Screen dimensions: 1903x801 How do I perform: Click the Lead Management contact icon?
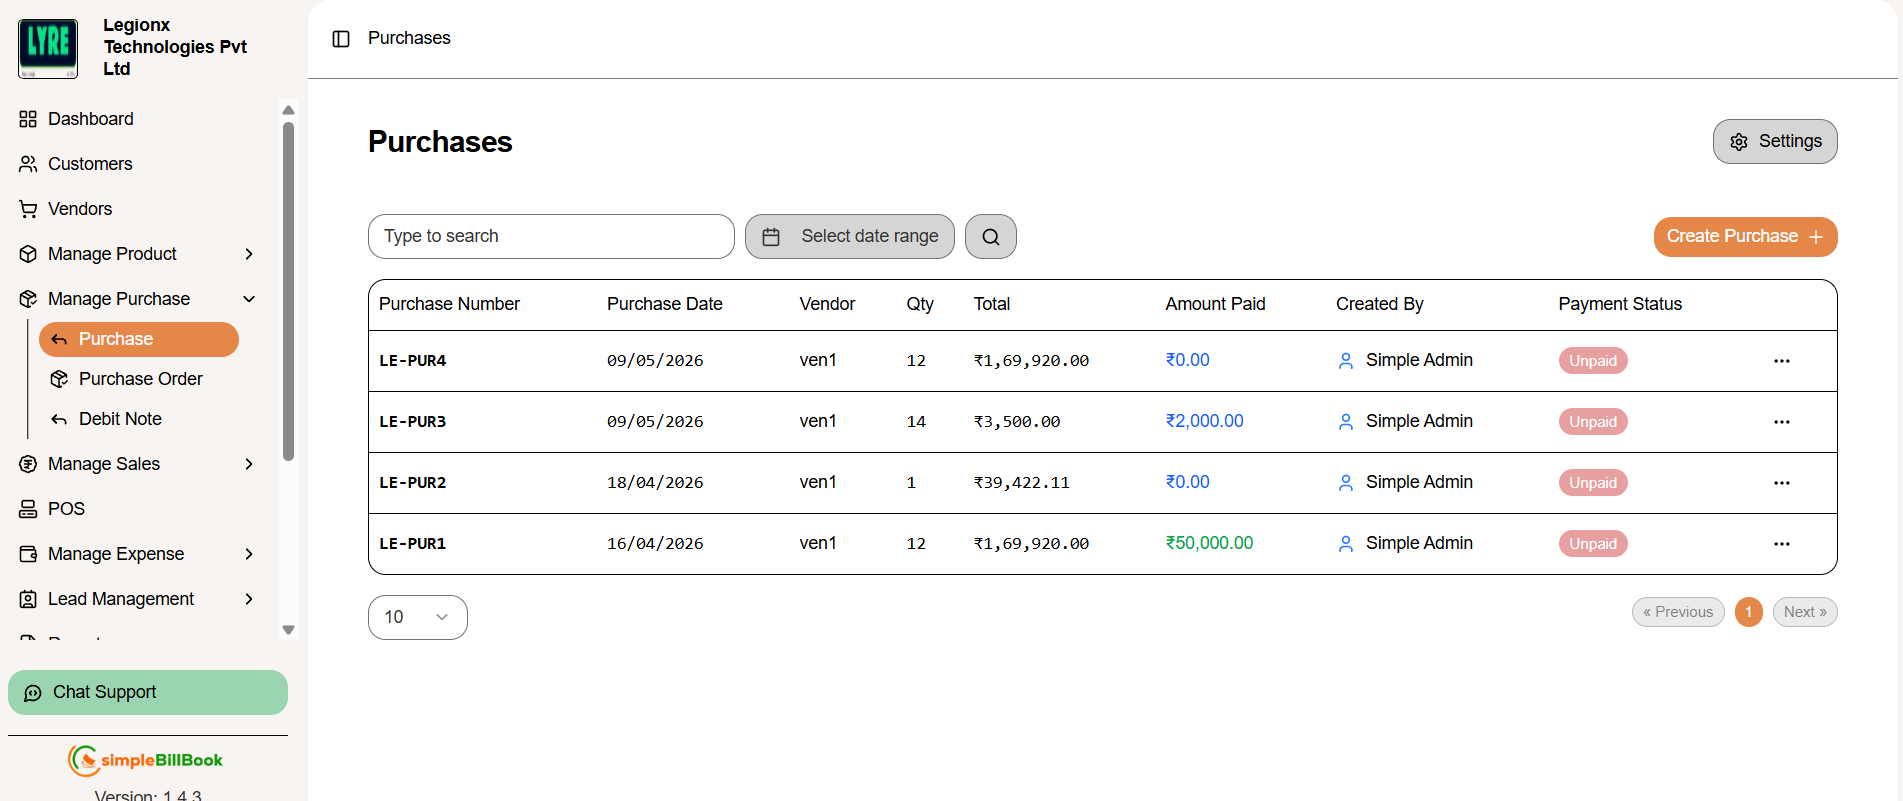click(28, 599)
